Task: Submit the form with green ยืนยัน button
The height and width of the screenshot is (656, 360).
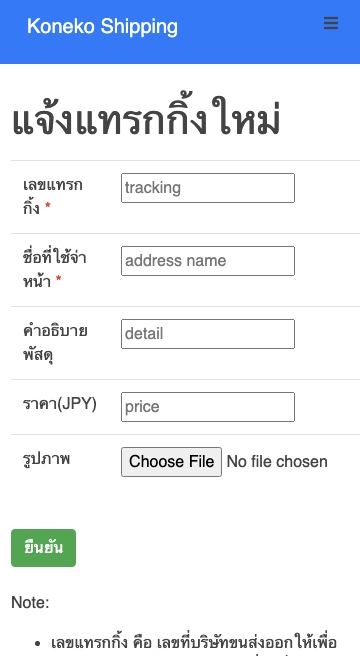Action: tap(44, 548)
